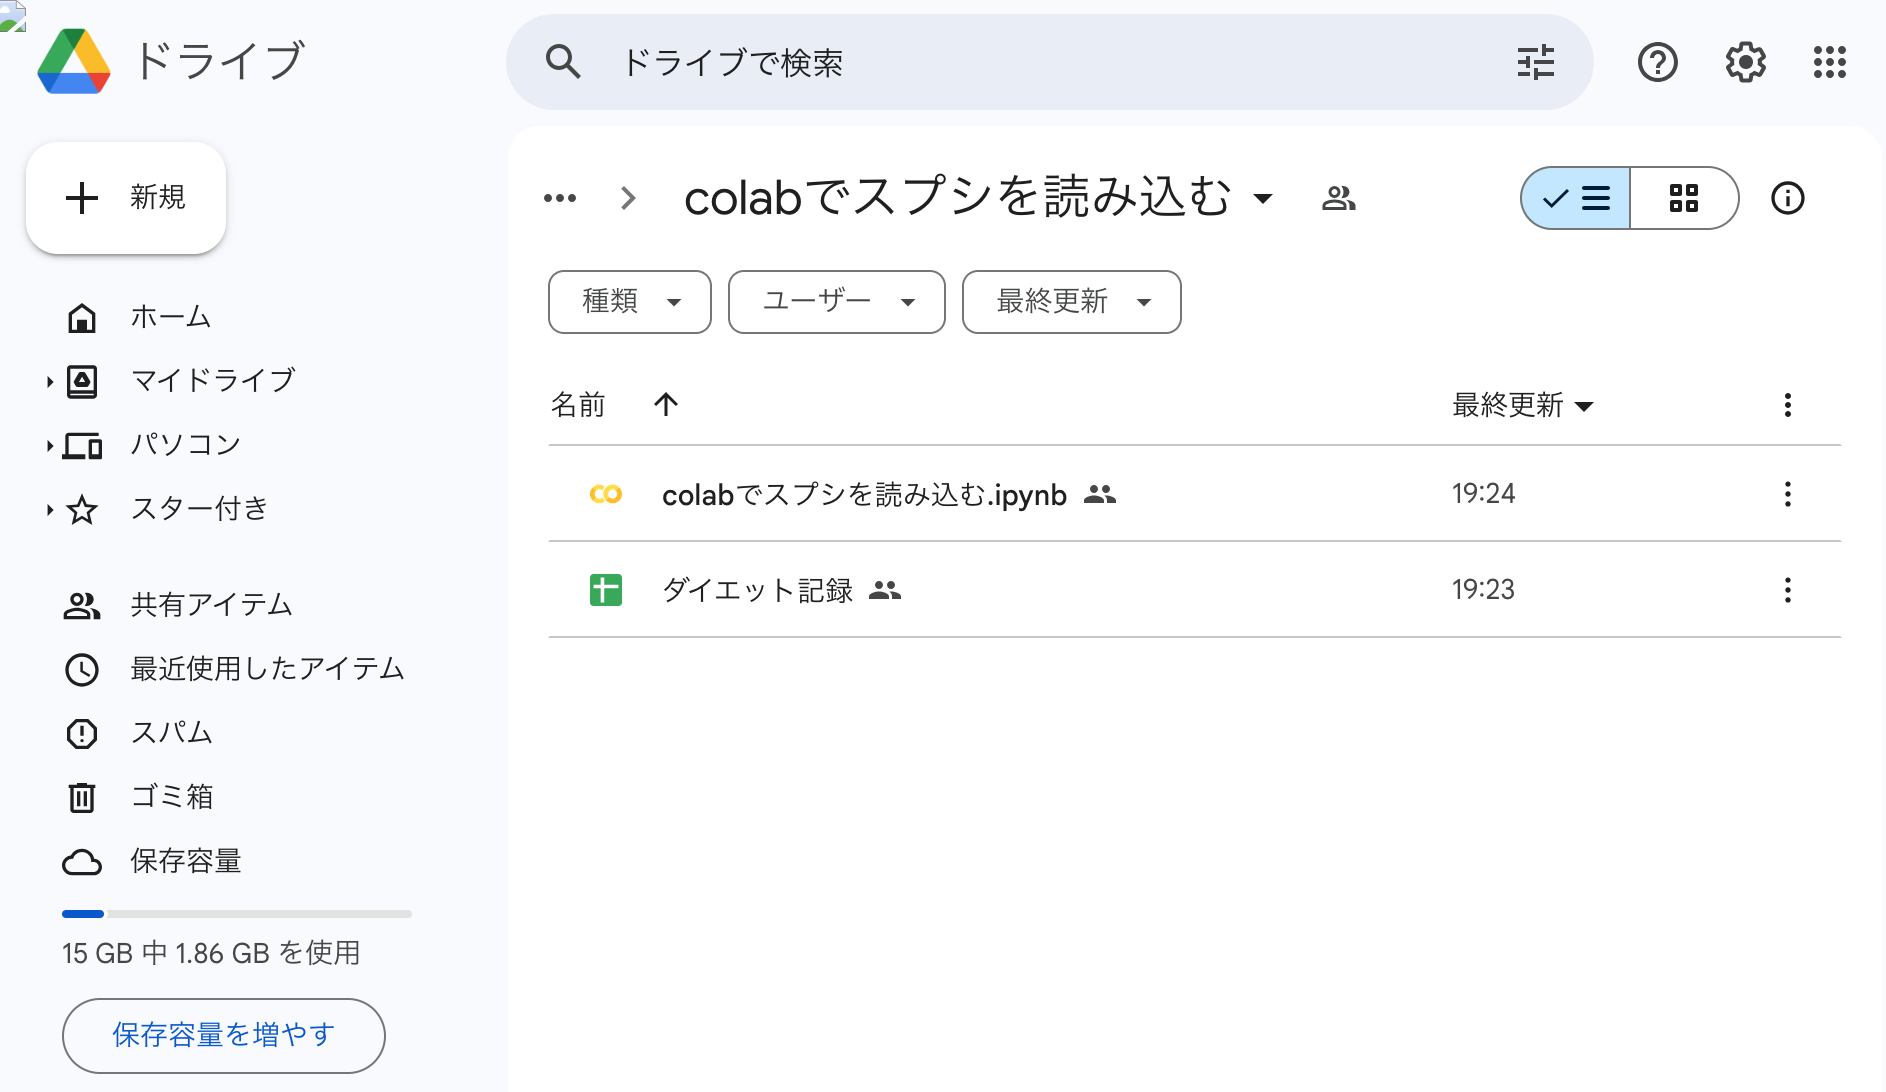Open the Colab notebook file icon

(x=606, y=493)
